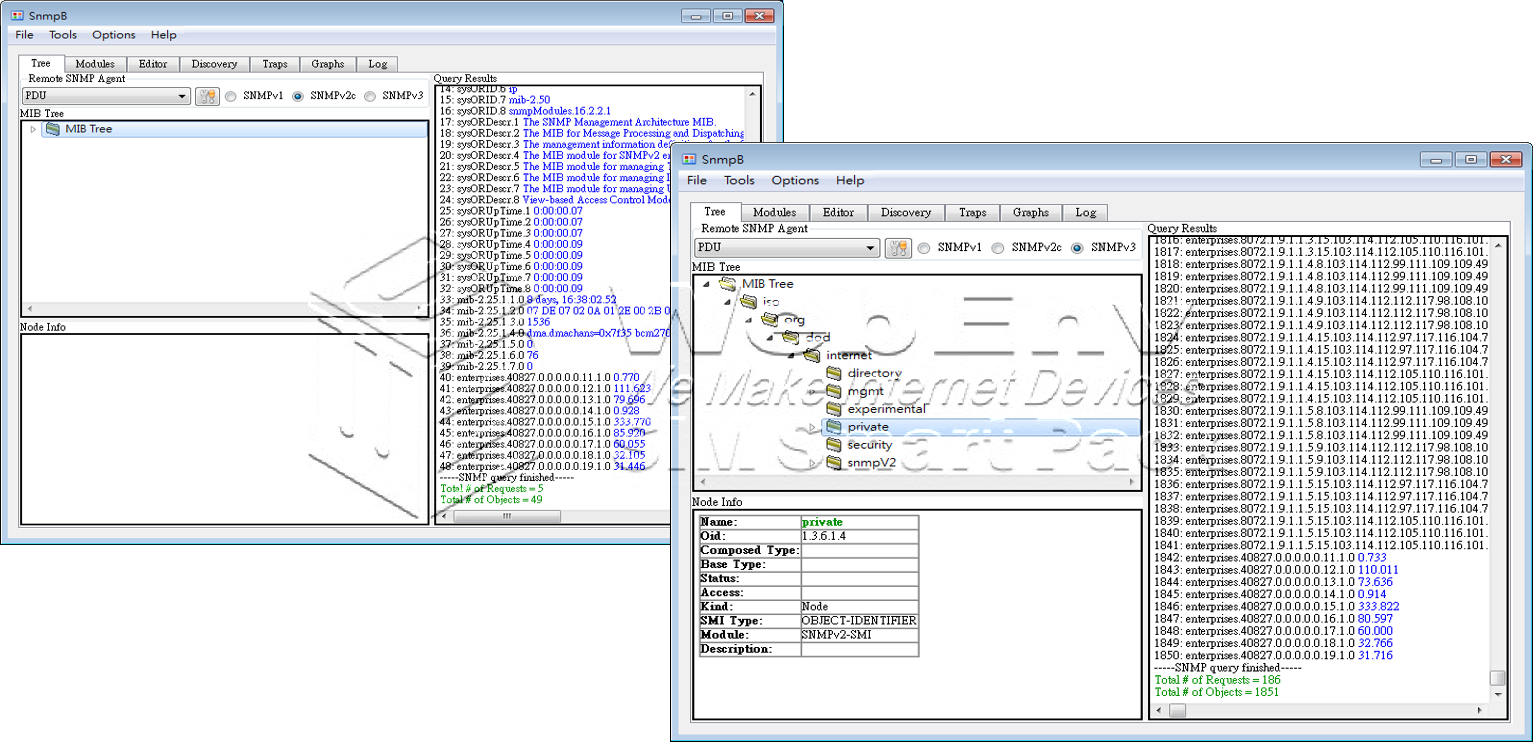Image resolution: width=1533 pixels, height=742 pixels.
Task: Select SNMPv3 radio in back window
Action: coord(370,97)
